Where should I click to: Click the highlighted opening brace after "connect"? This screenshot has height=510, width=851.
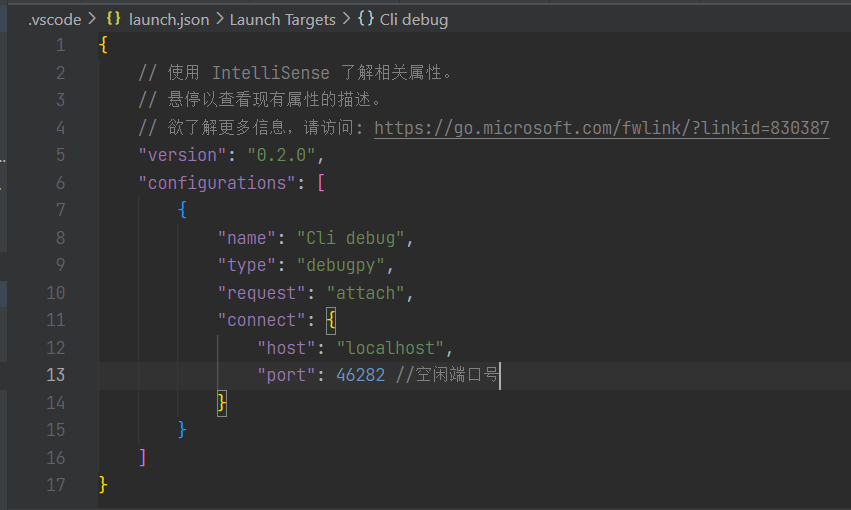coord(331,321)
